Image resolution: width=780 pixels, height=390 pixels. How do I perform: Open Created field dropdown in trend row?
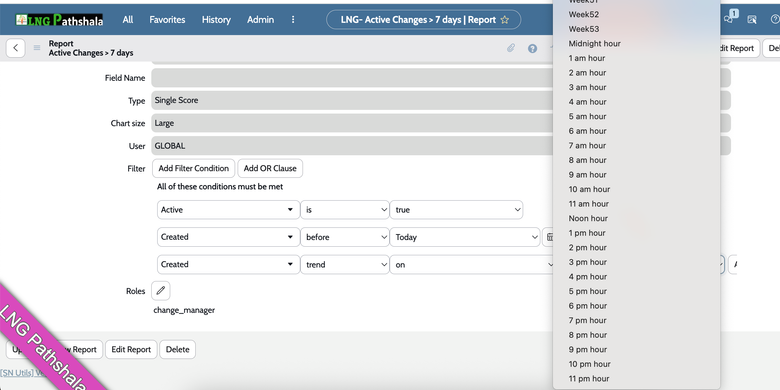pyautogui.click(x=228, y=265)
